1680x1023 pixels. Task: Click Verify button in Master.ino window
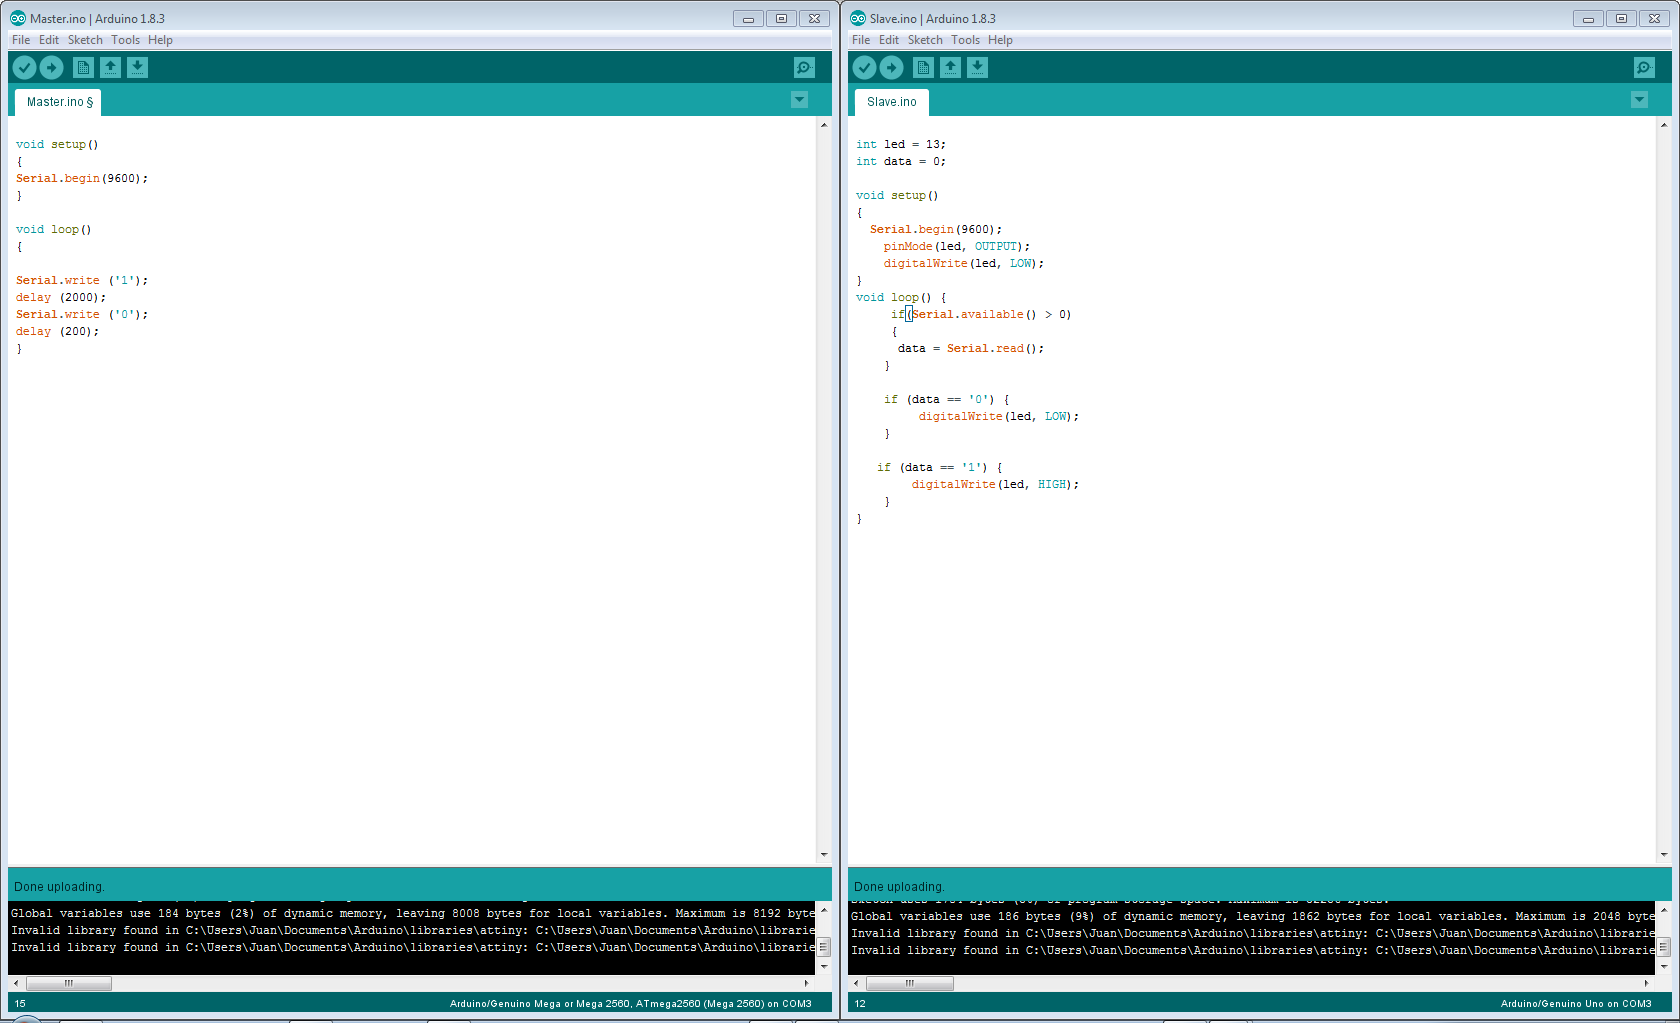(24, 67)
